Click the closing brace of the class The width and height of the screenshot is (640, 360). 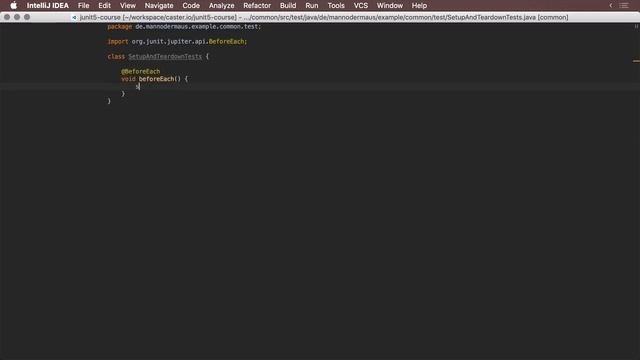click(109, 101)
